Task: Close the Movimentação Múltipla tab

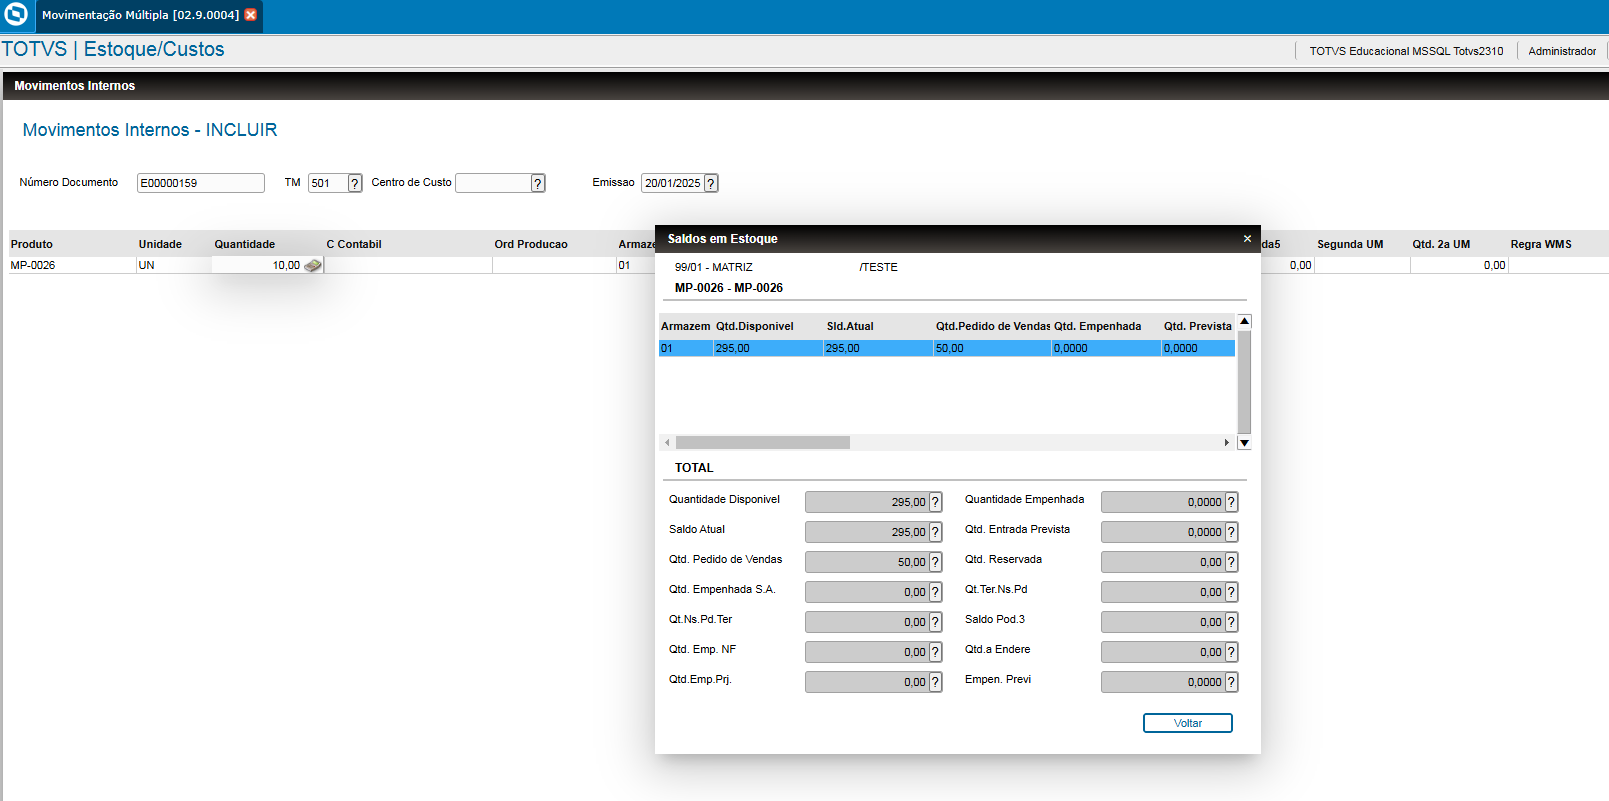Action: 251,15
